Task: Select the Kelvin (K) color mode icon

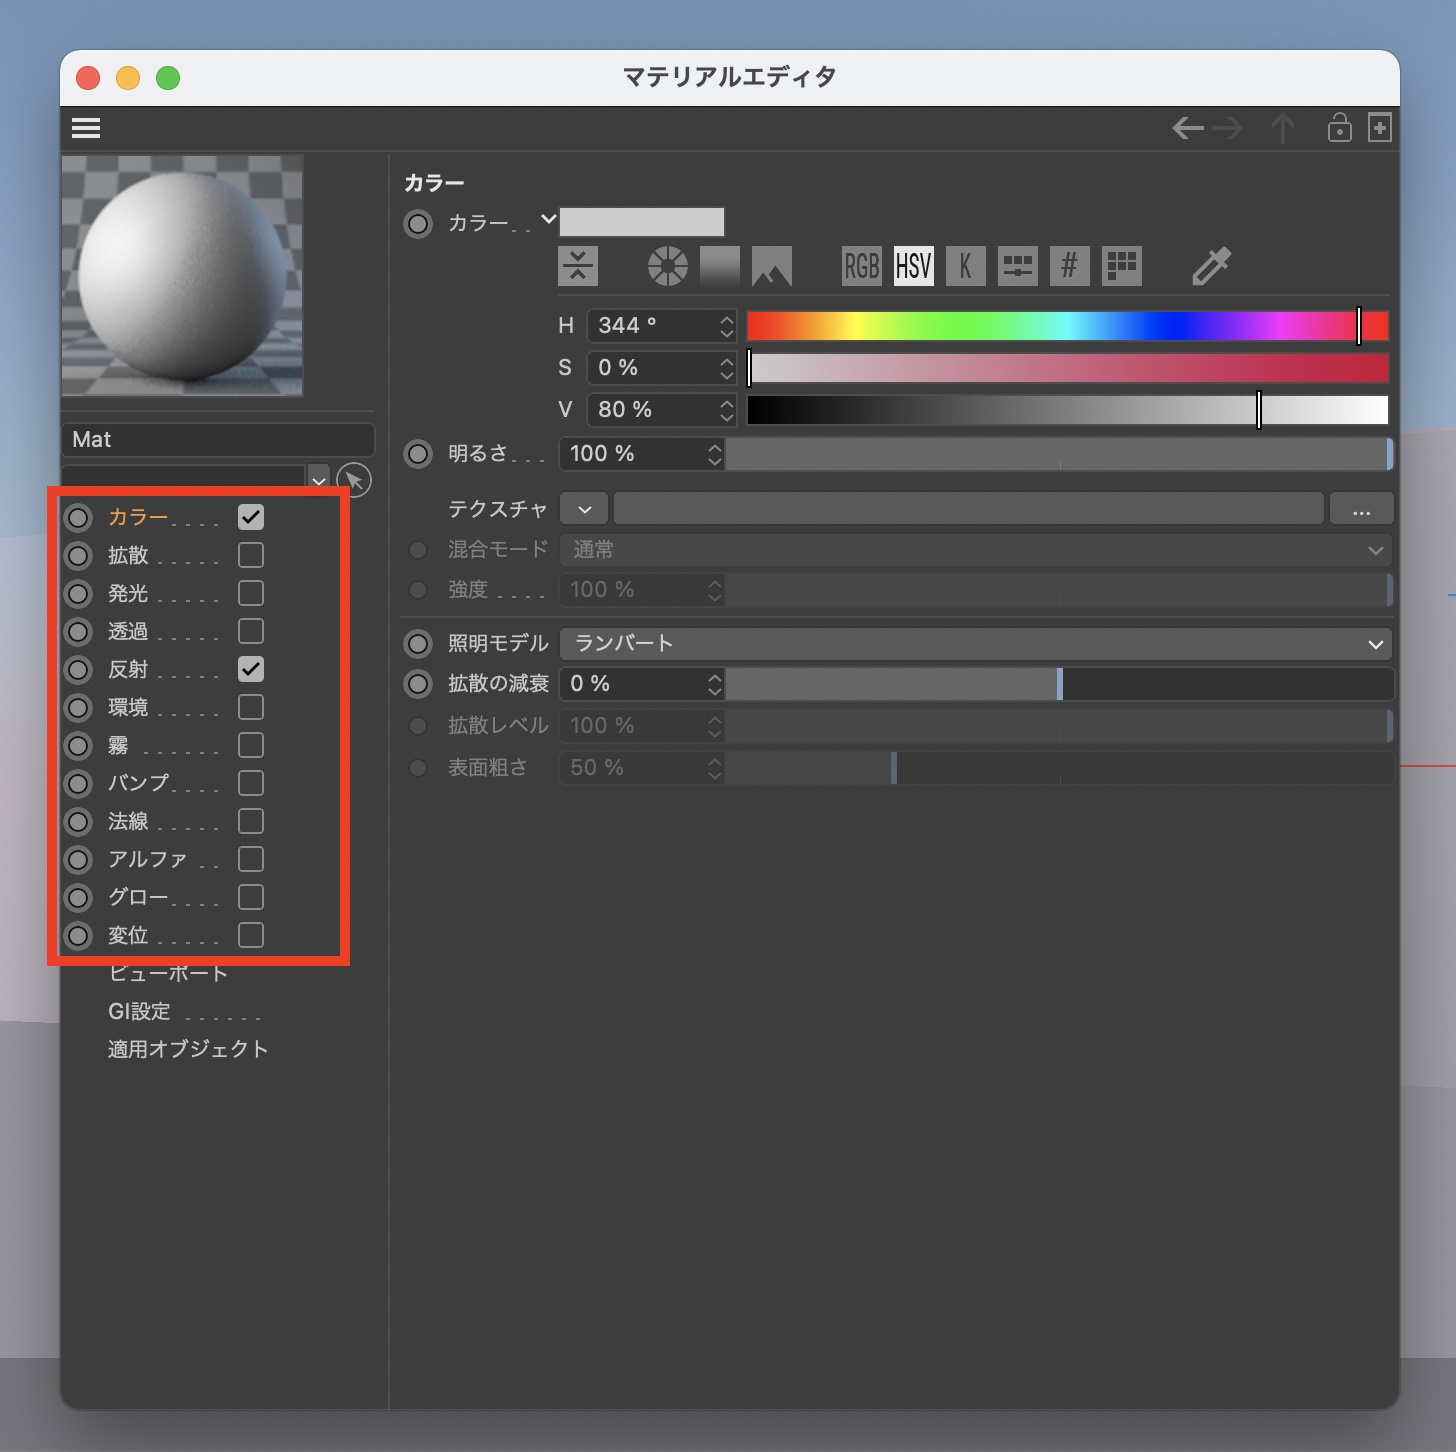Action: coord(965,266)
